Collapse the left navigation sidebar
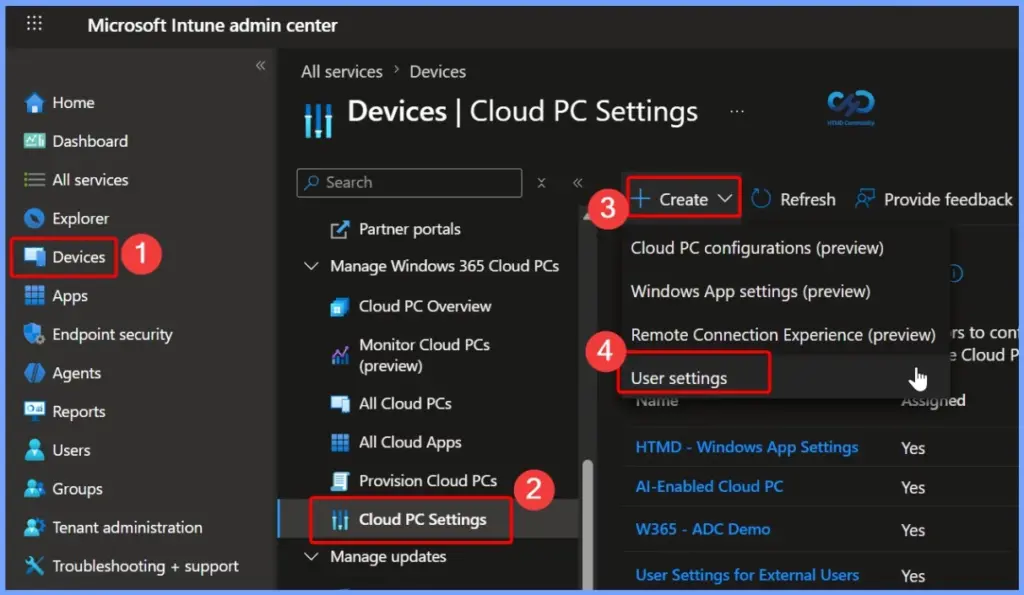The height and width of the screenshot is (595, 1024). click(261, 65)
